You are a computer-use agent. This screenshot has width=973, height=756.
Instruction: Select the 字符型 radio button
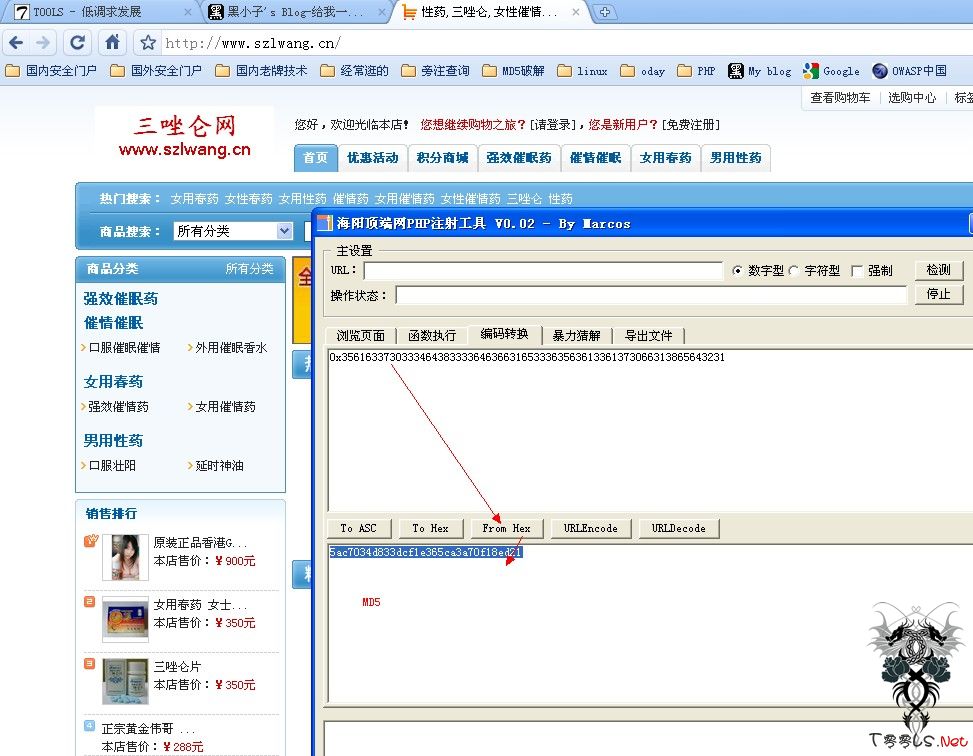pos(793,271)
